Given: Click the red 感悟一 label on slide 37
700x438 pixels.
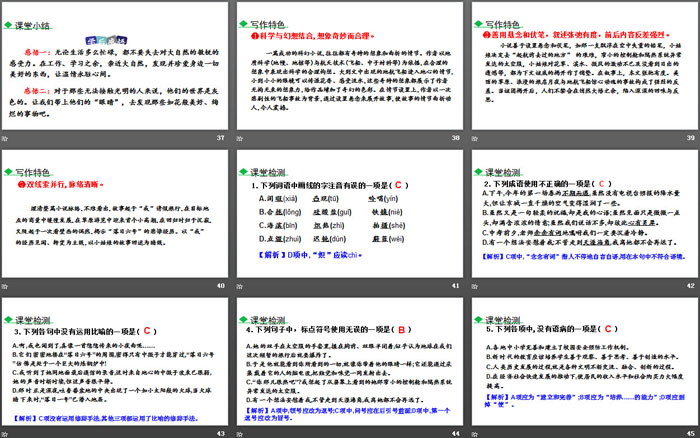Looking at the screenshot, I should (x=36, y=52).
